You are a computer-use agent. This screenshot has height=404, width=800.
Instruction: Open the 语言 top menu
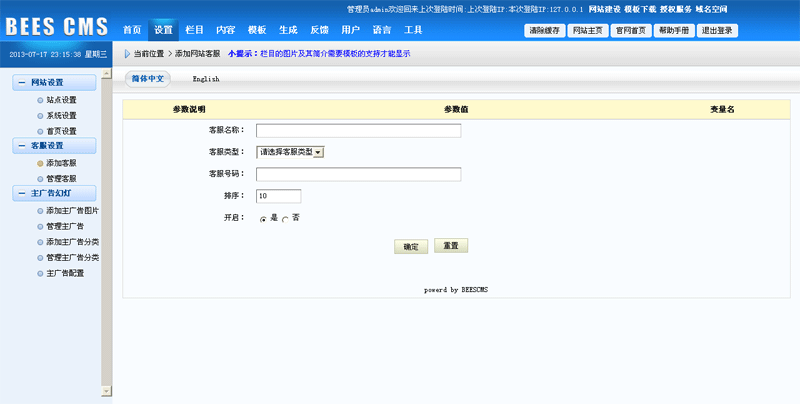click(382, 30)
